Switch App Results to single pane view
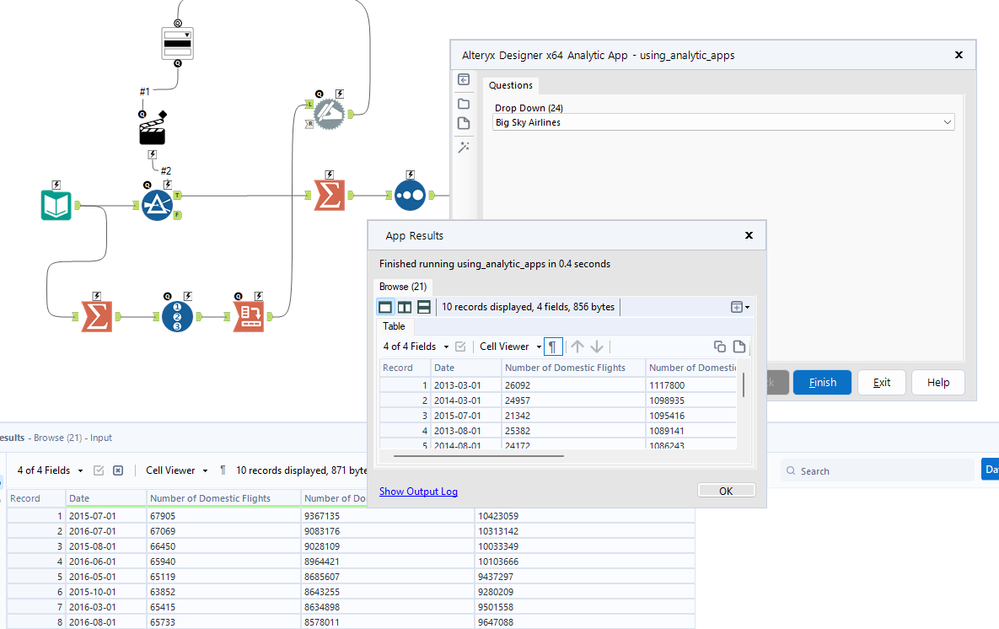 [385, 307]
